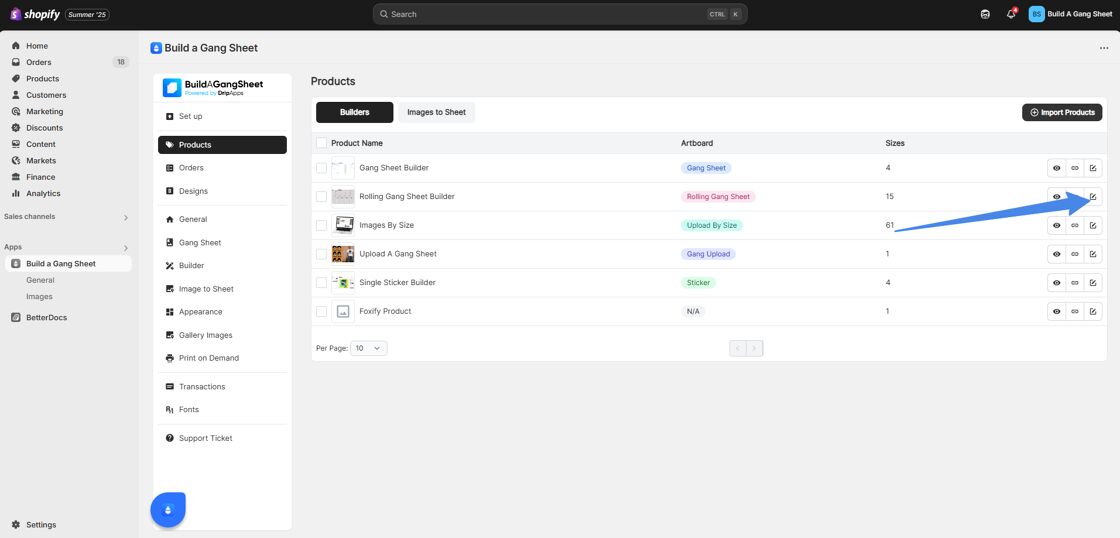The image size is (1120, 538).
Task: Check the Rolling Gang Sheet Builder checkbox
Action: tap(321, 196)
